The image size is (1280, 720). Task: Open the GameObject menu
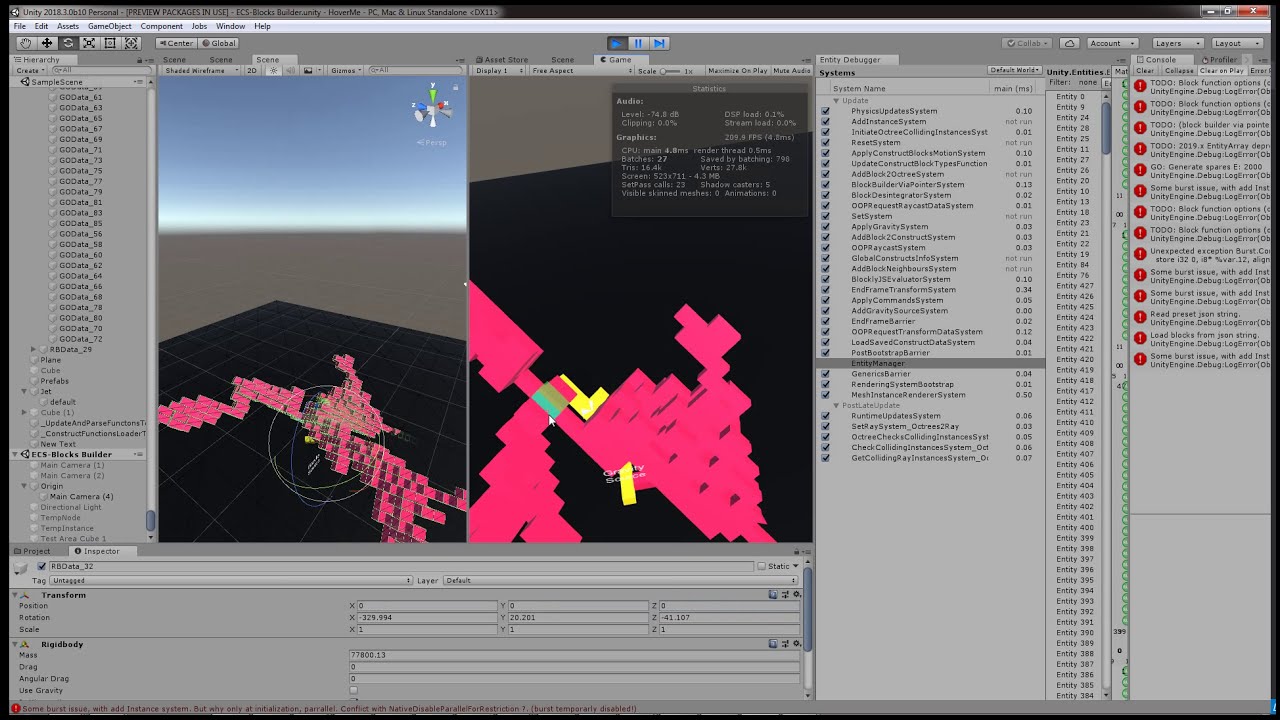pyautogui.click(x=109, y=26)
